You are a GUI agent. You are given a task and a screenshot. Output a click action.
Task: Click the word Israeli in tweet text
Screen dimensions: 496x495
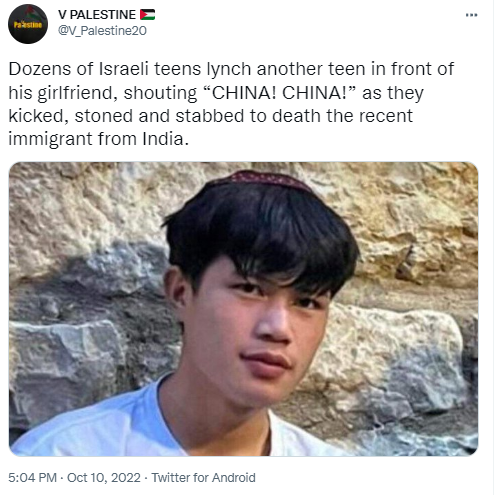tap(123, 69)
